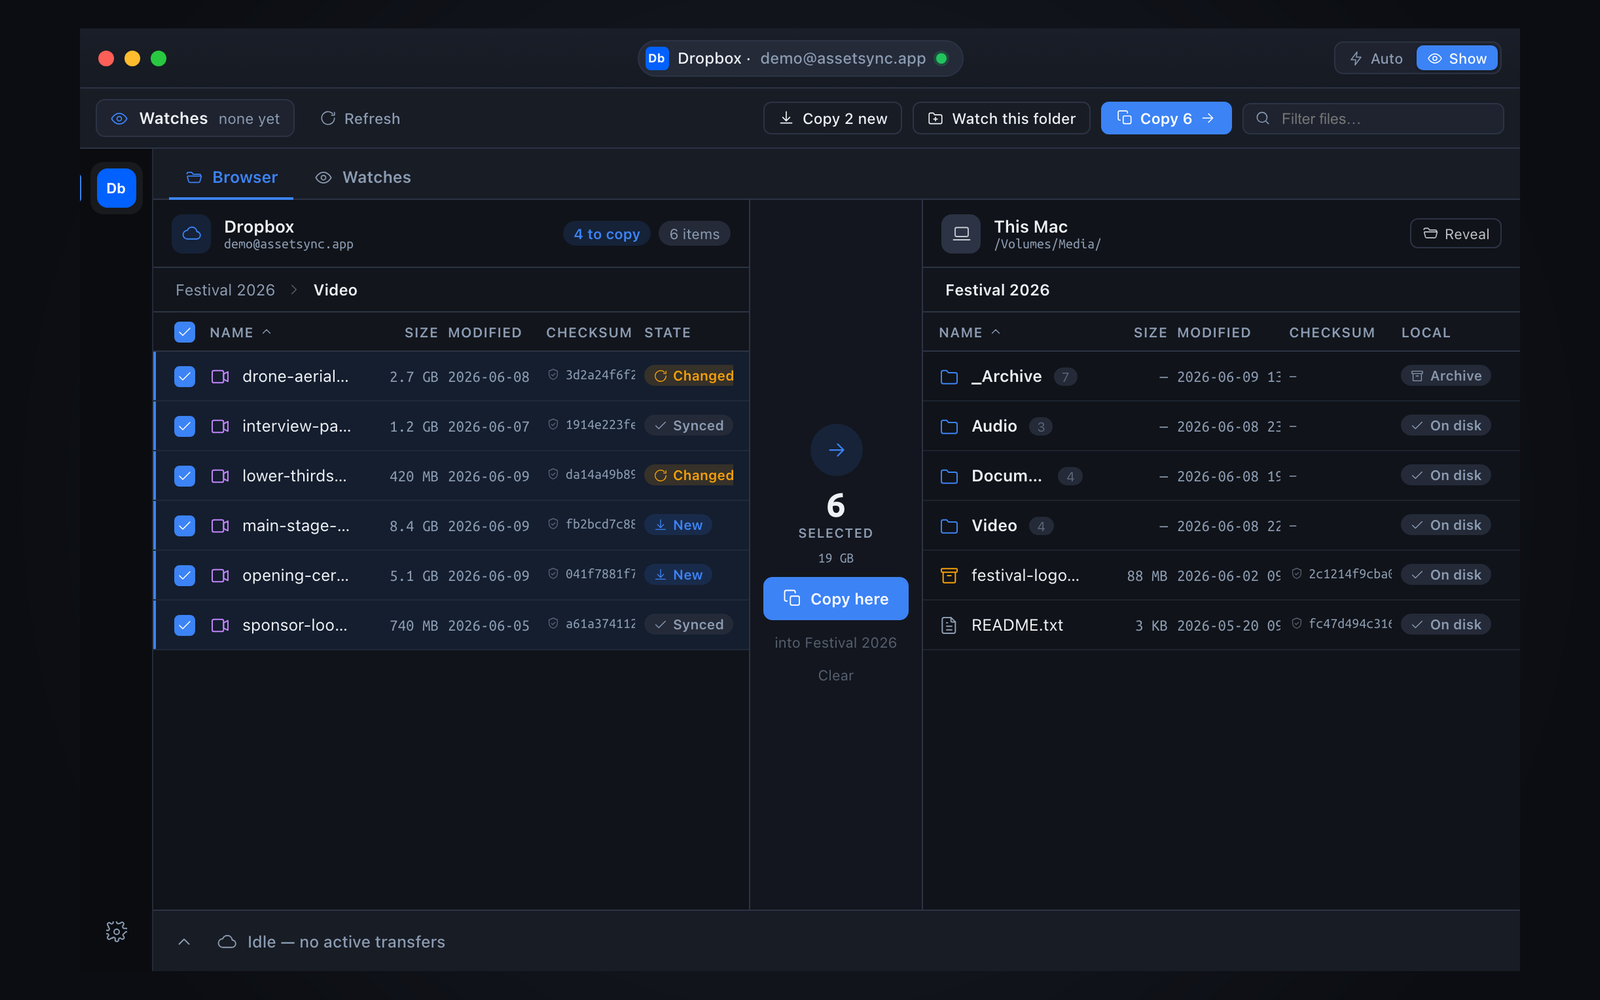
Task: Switch visibility mode to Show
Action: pyautogui.click(x=1457, y=58)
